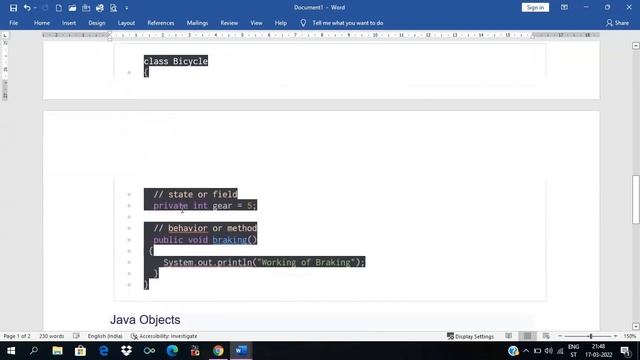Click the Word icon in taskbar
The width and height of the screenshot is (640, 360).
click(241, 351)
